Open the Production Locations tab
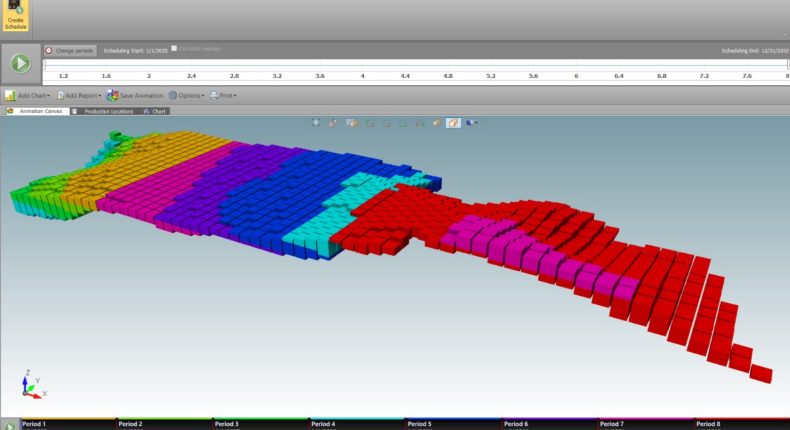The image size is (790, 430). [103, 111]
